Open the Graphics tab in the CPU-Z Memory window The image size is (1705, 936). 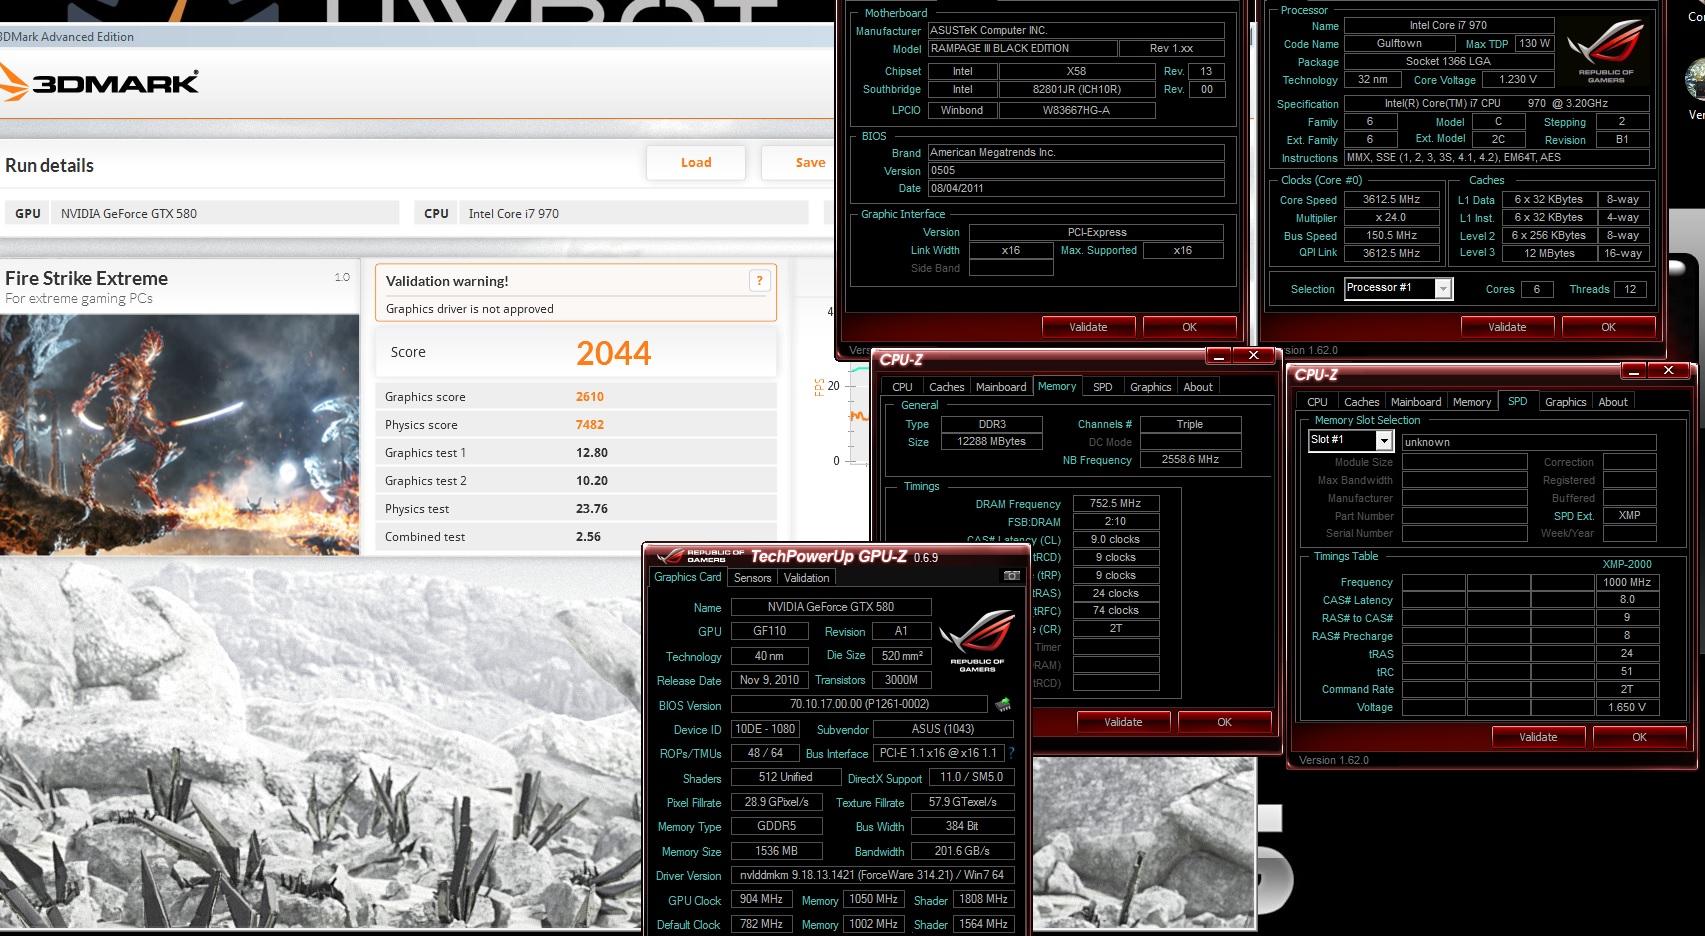[1150, 387]
